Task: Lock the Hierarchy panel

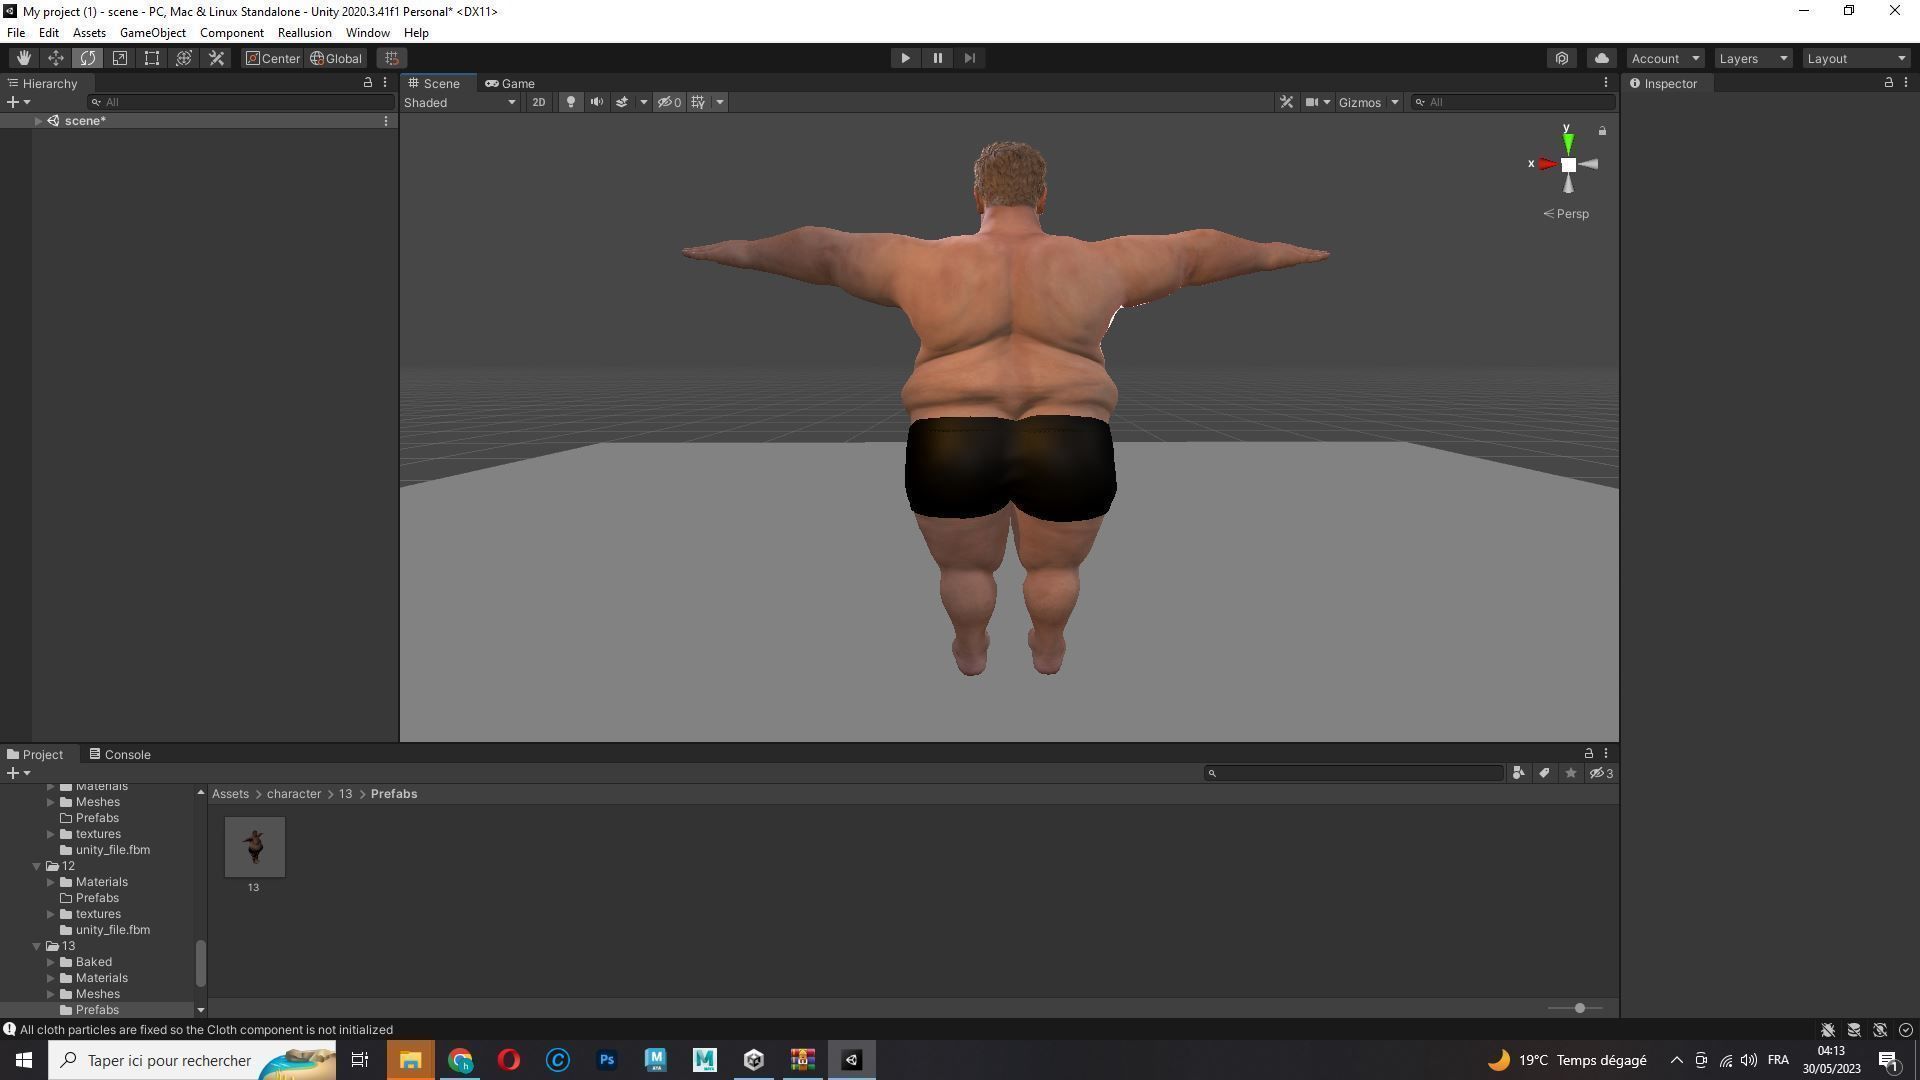Action: point(367,83)
